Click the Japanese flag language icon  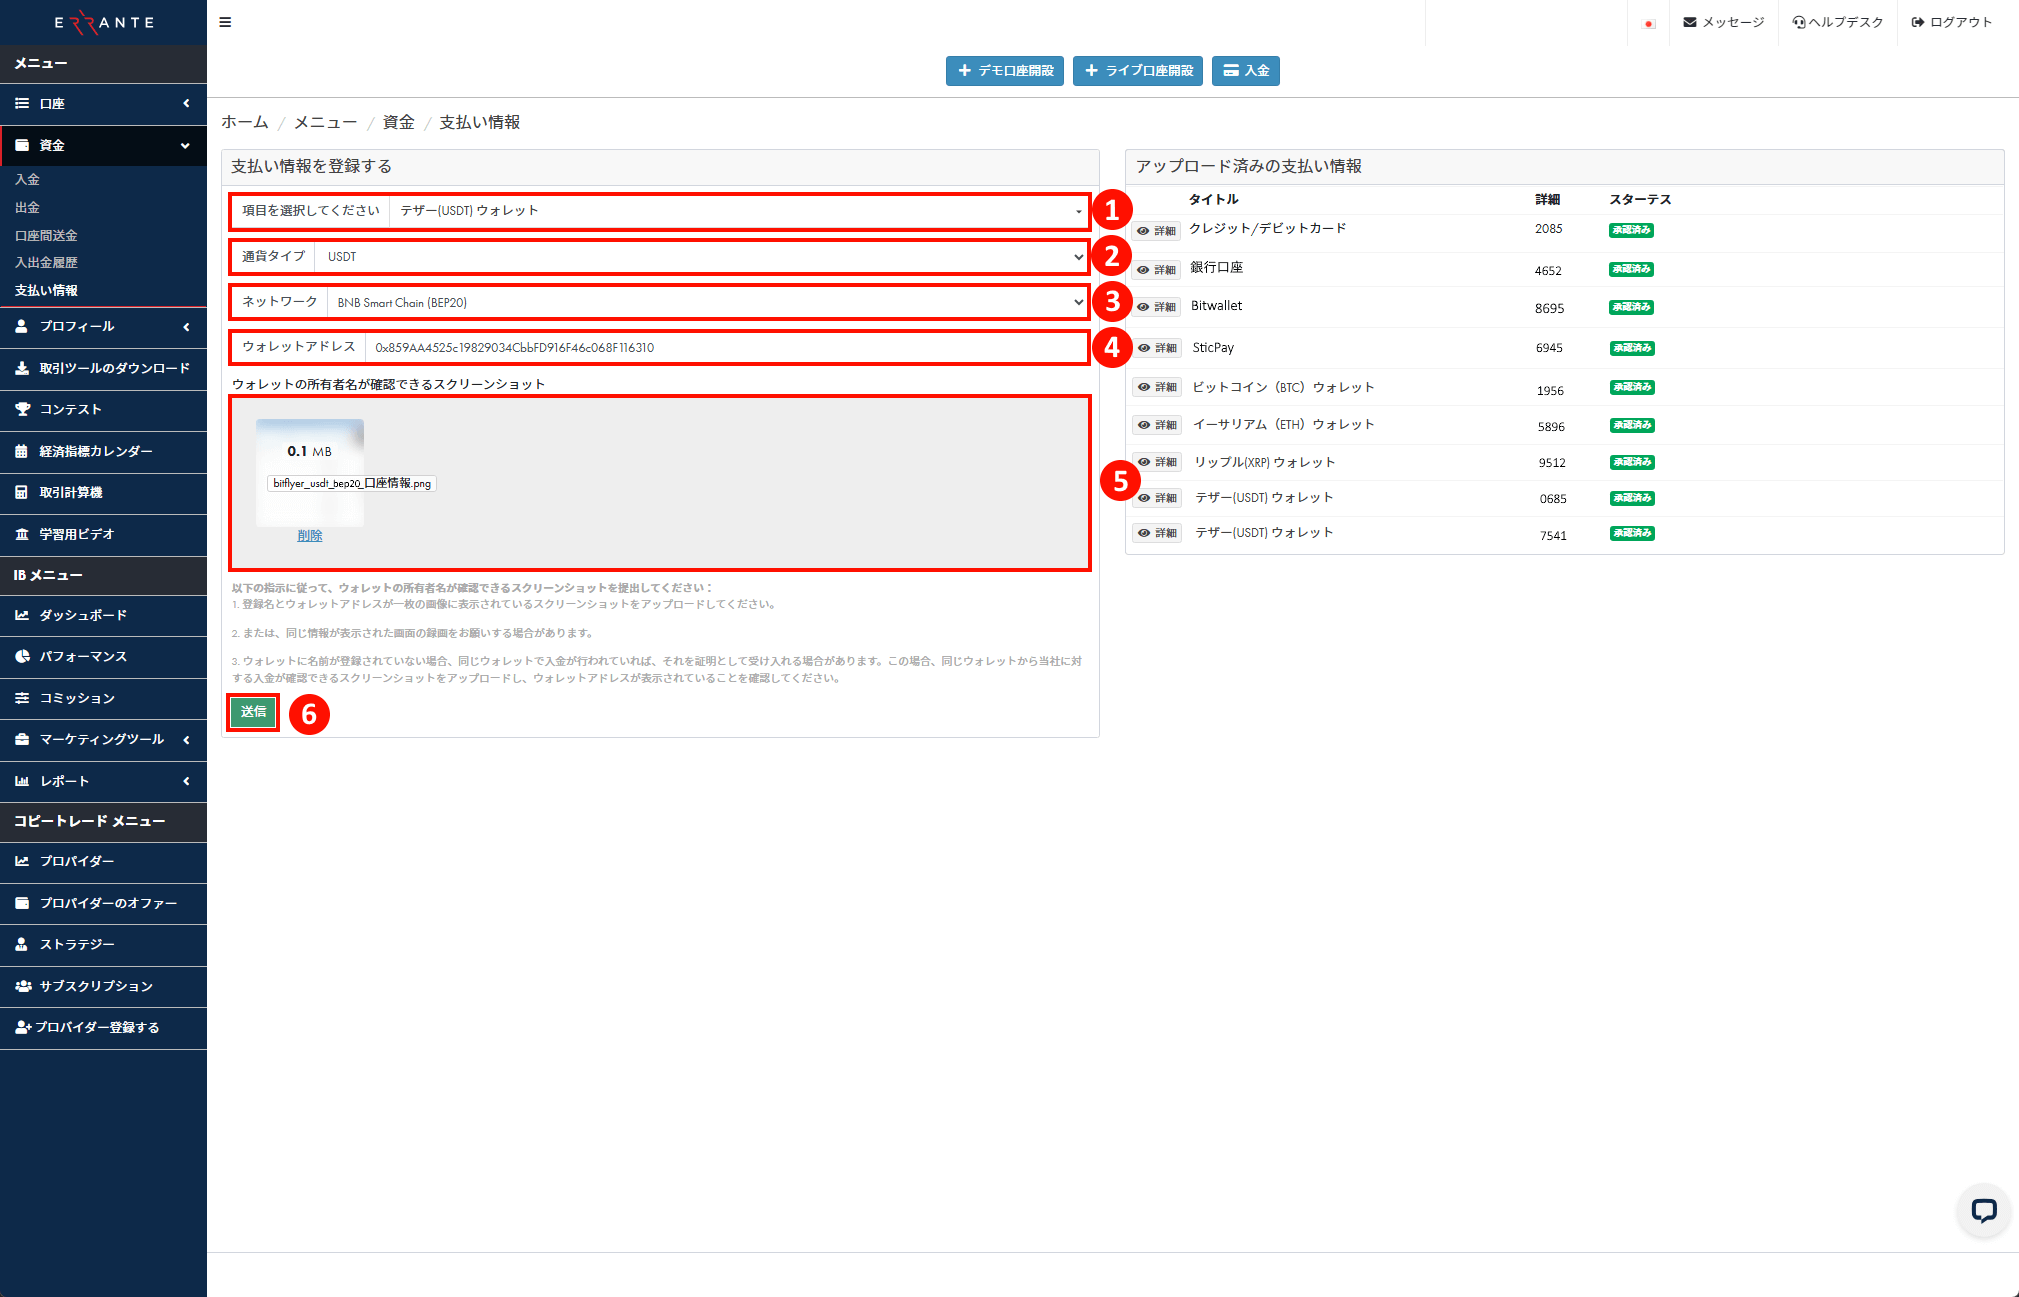1647,24
